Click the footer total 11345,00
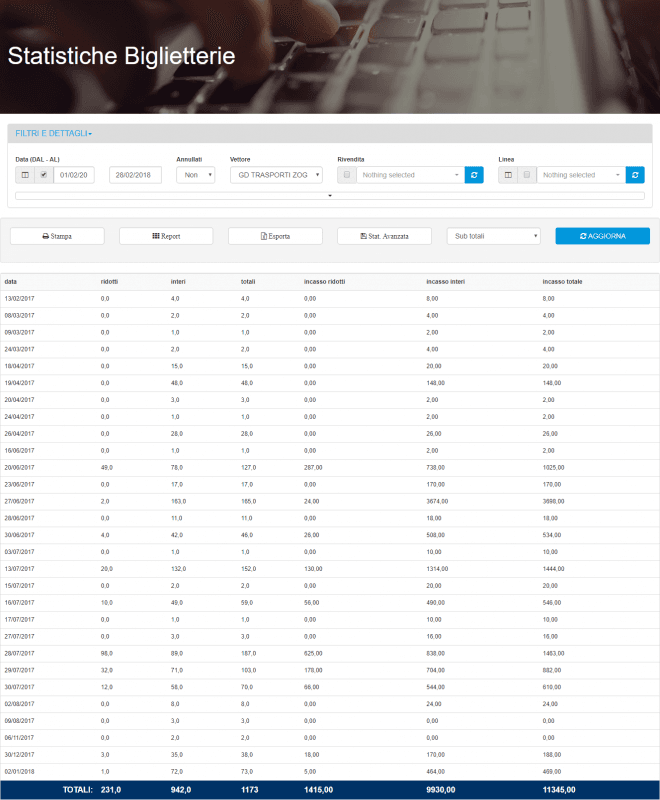660x800 pixels. [559, 790]
